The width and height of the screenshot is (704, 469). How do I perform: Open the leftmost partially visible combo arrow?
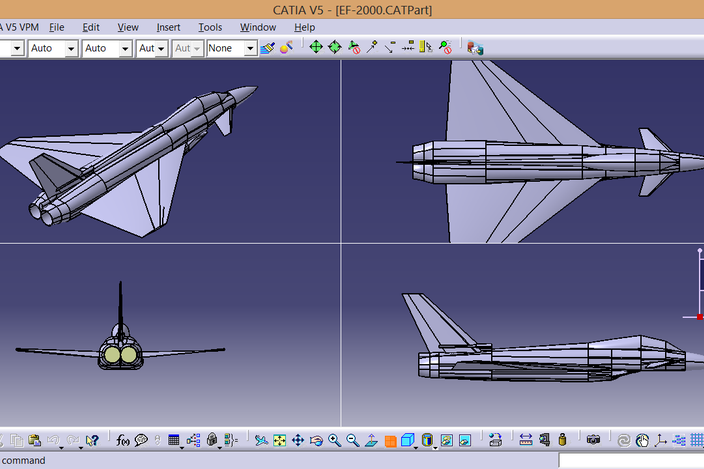tap(17, 48)
